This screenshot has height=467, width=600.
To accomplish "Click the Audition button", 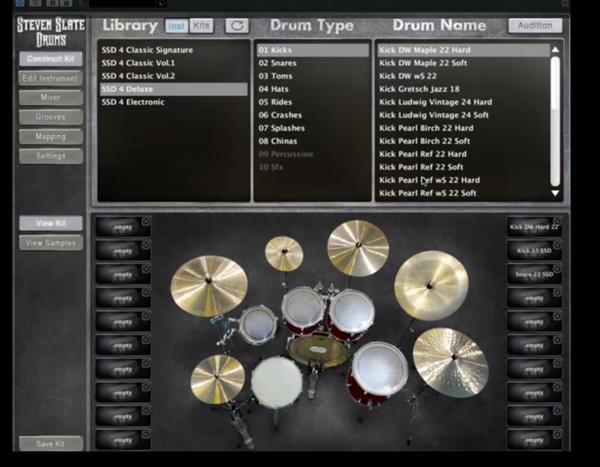I will click(535, 26).
